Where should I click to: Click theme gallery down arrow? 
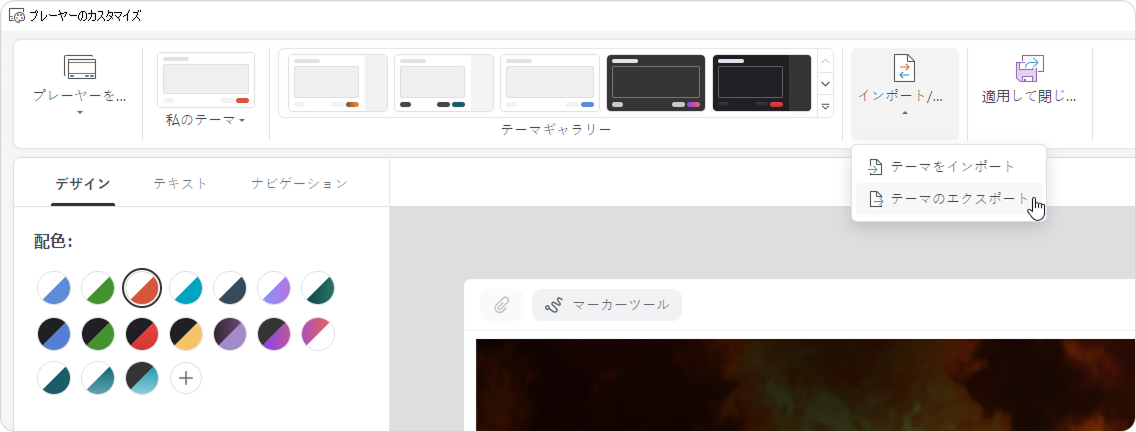pyautogui.click(x=825, y=83)
